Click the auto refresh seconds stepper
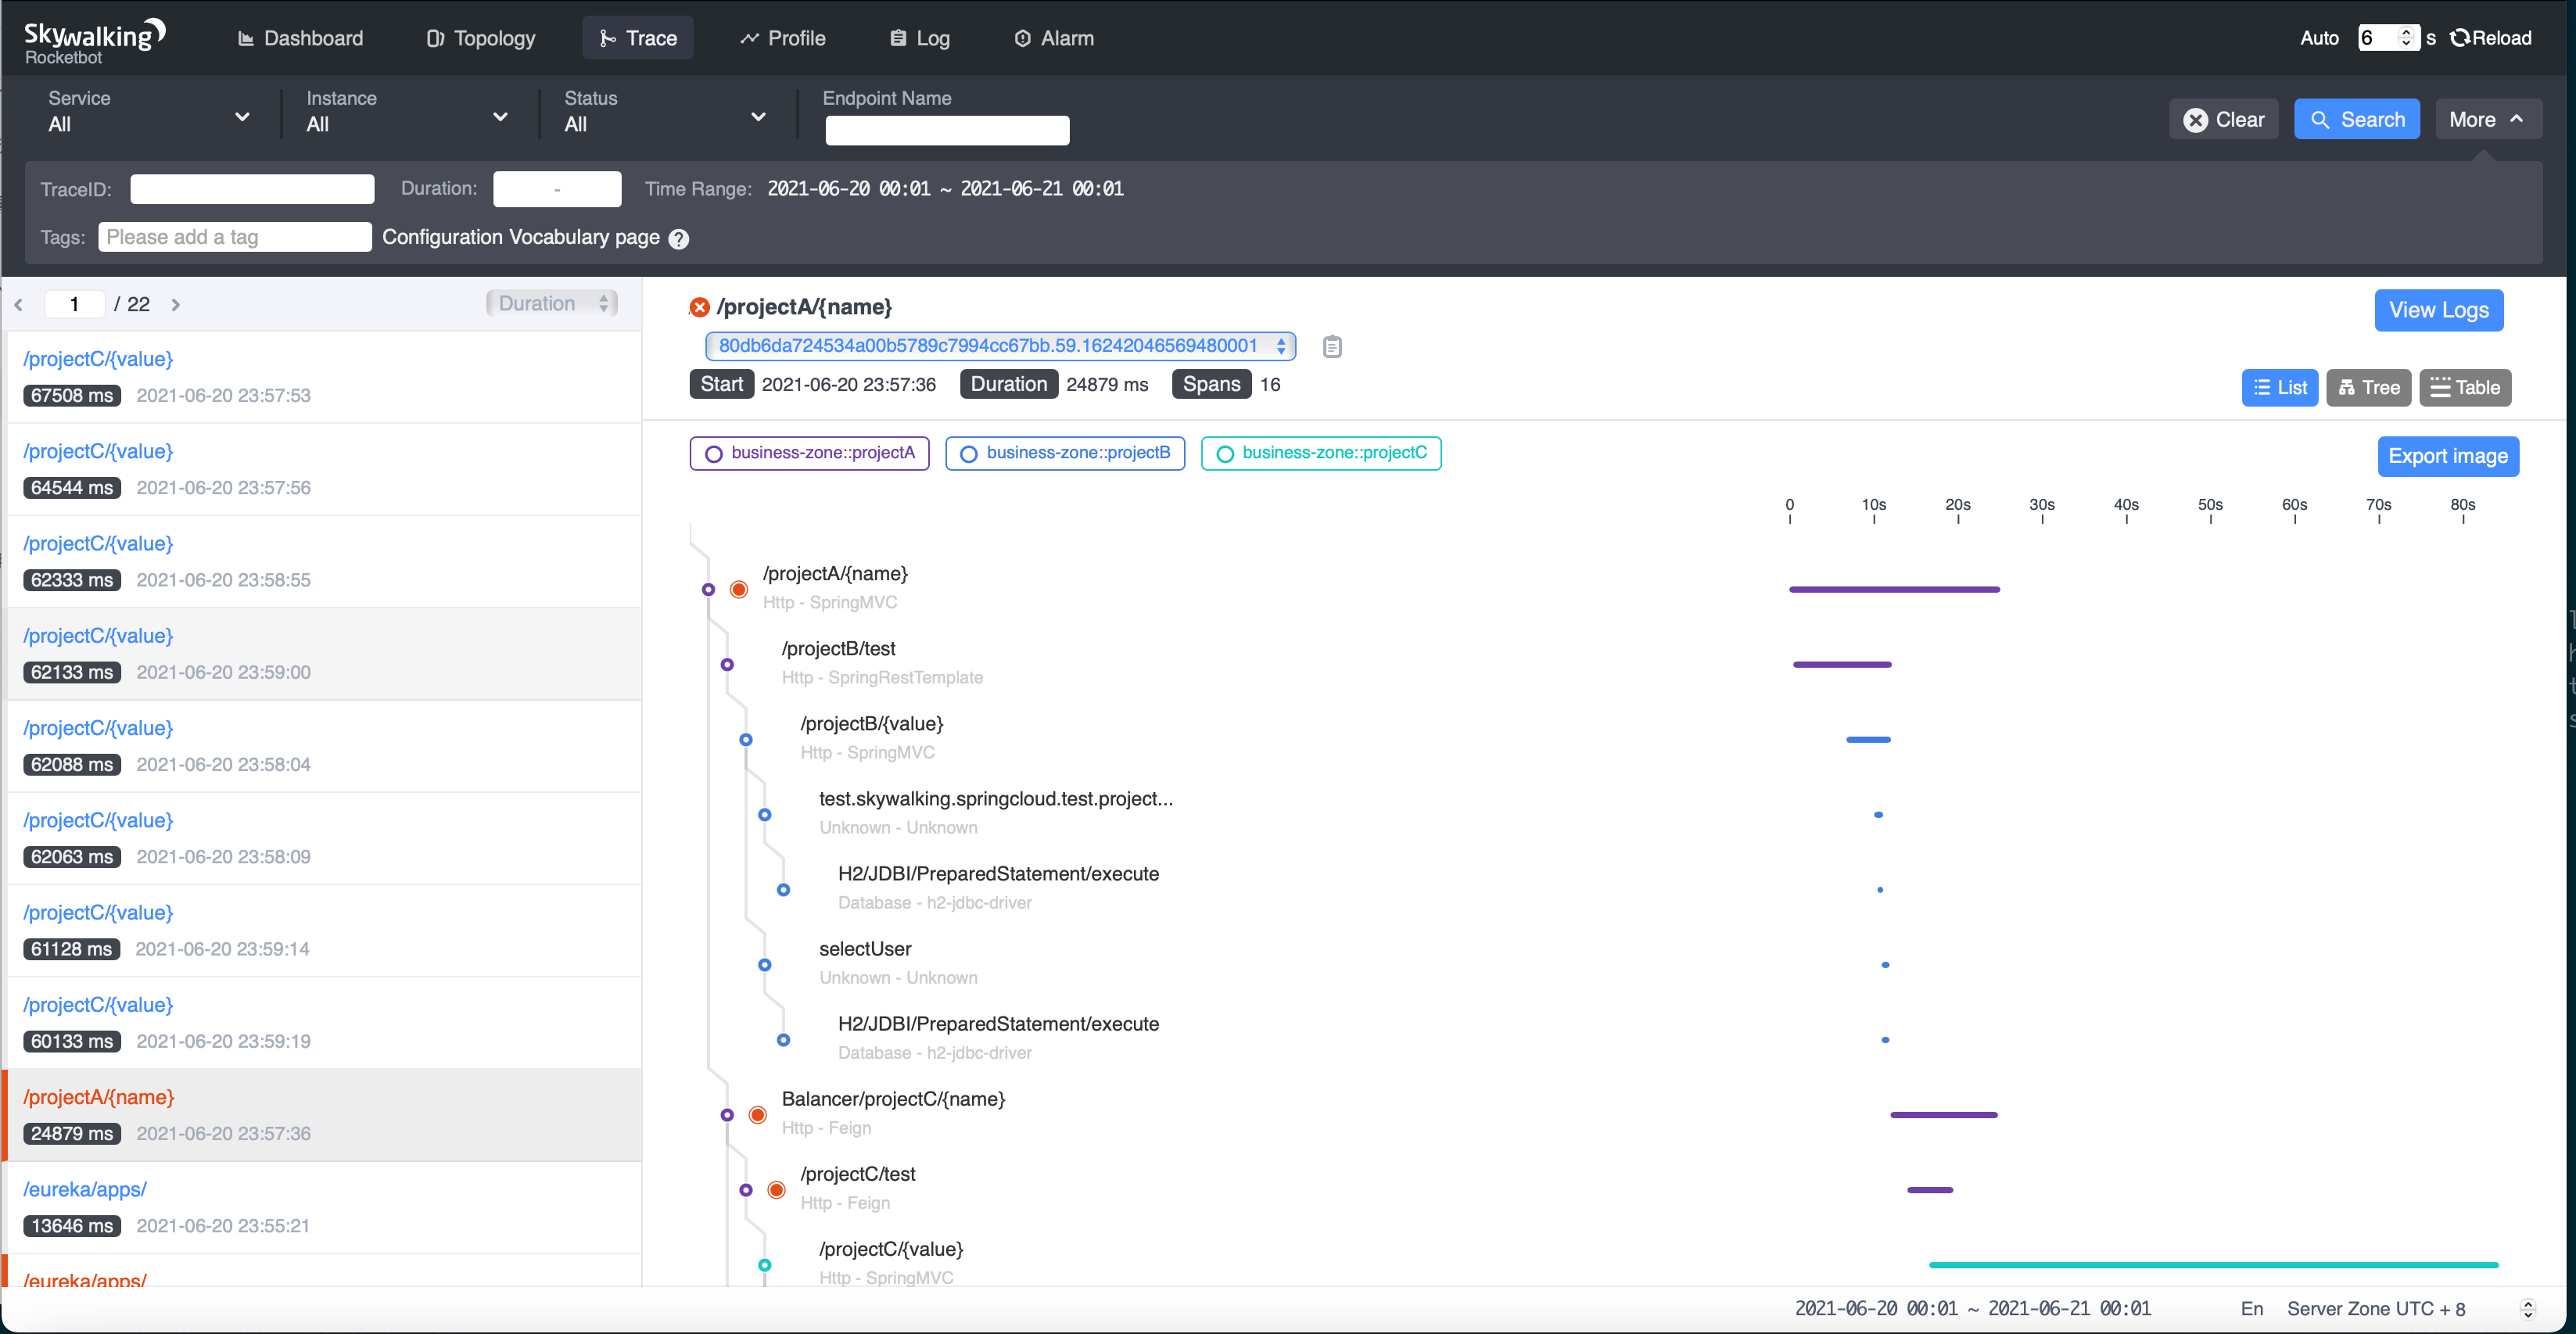 [x=2406, y=38]
